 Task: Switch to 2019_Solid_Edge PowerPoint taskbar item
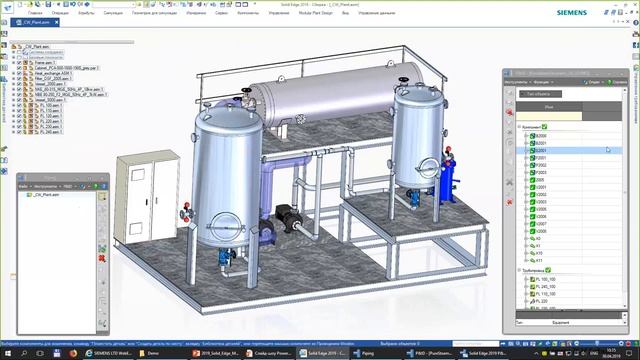pos(216,353)
